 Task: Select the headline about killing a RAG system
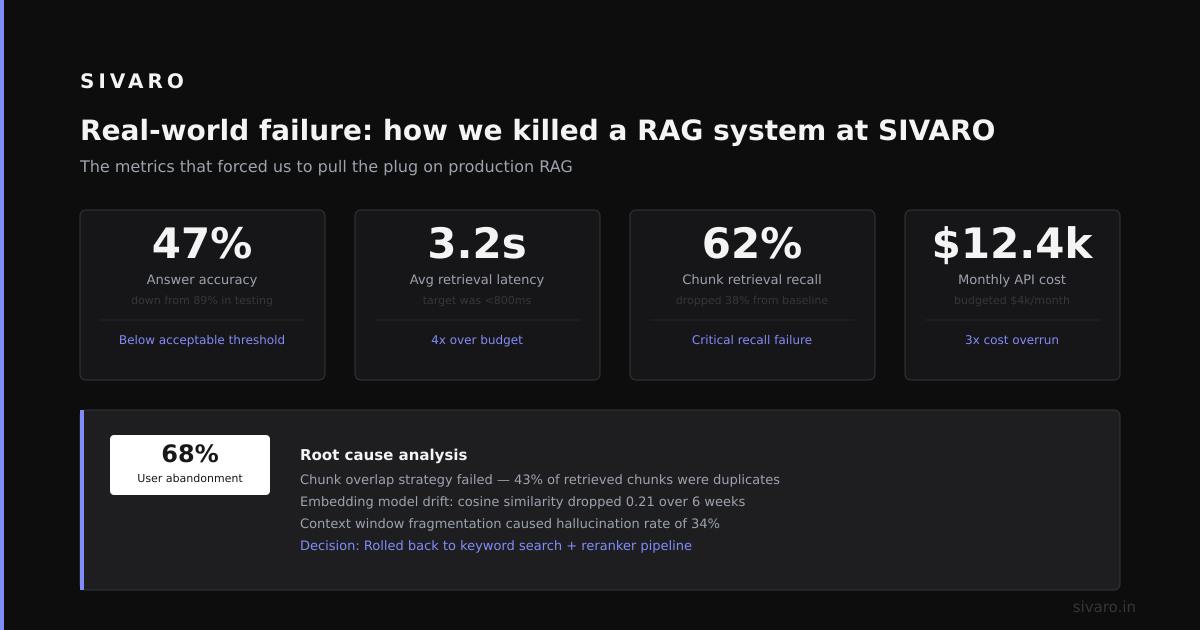coord(537,130)
